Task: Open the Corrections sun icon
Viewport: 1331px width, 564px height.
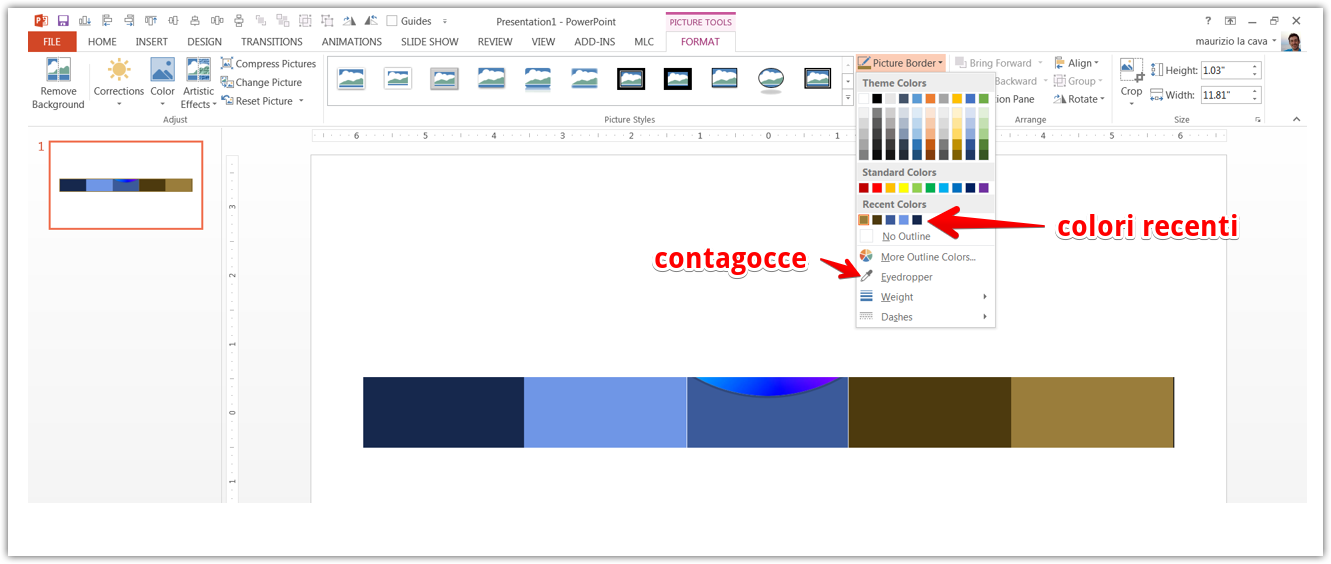Action: point(119,69)
